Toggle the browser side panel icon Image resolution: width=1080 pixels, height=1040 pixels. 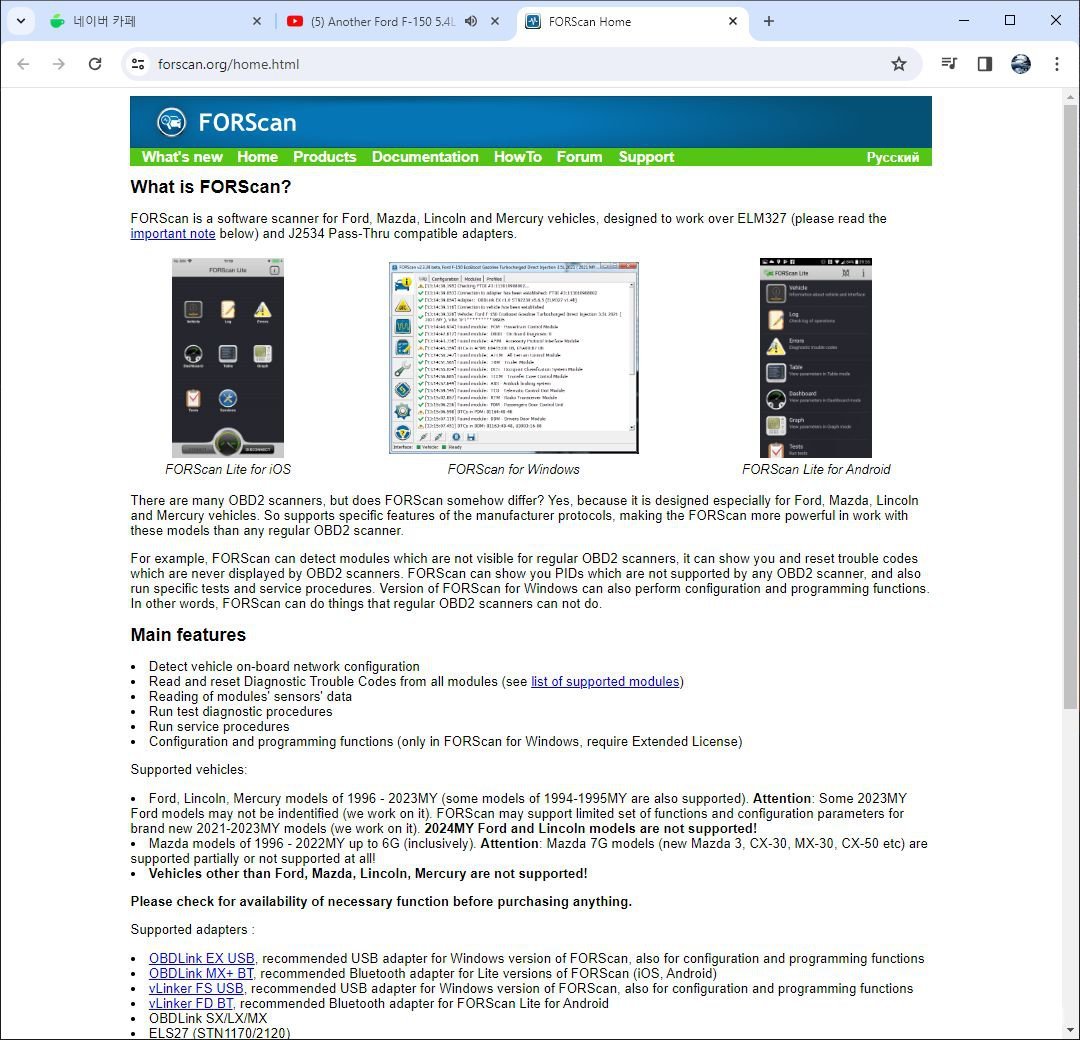[x=985, y=64]
